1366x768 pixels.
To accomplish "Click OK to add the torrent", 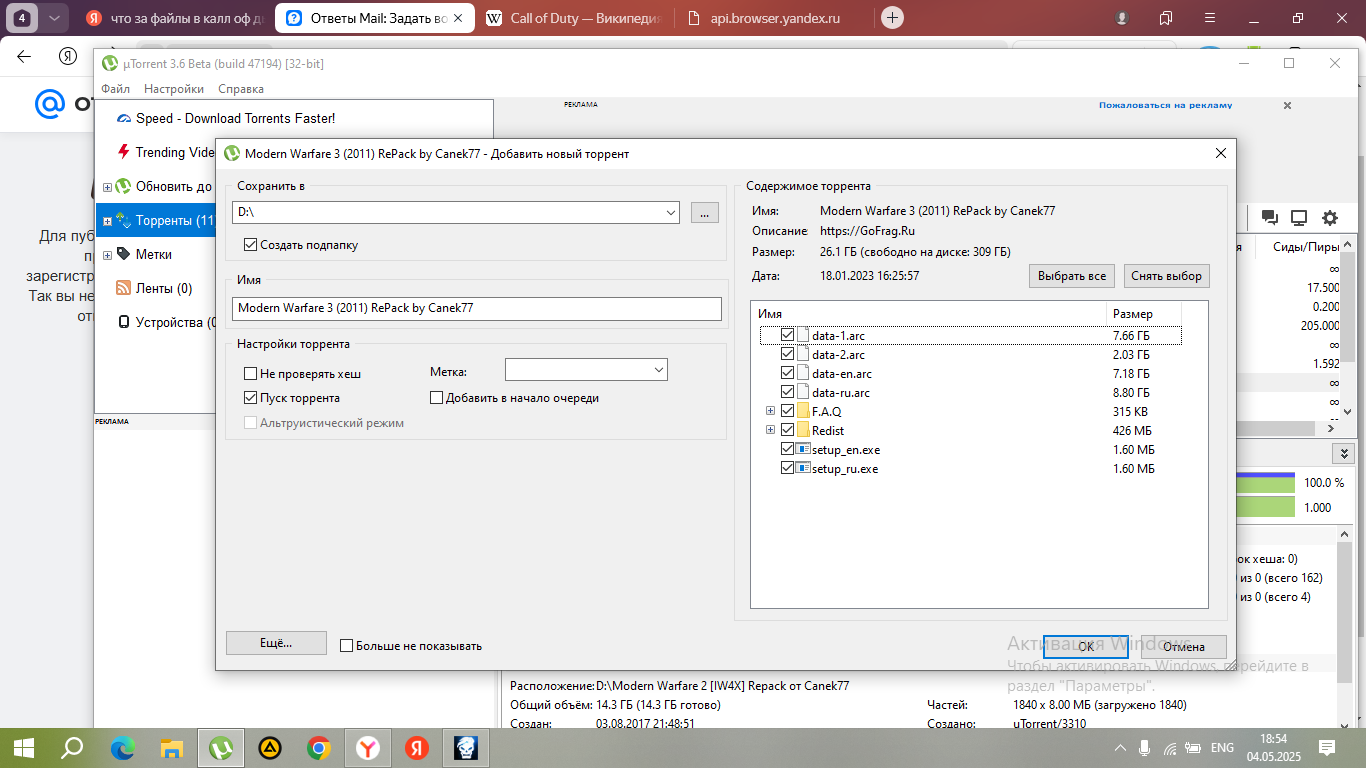I will coord(1086,646).
